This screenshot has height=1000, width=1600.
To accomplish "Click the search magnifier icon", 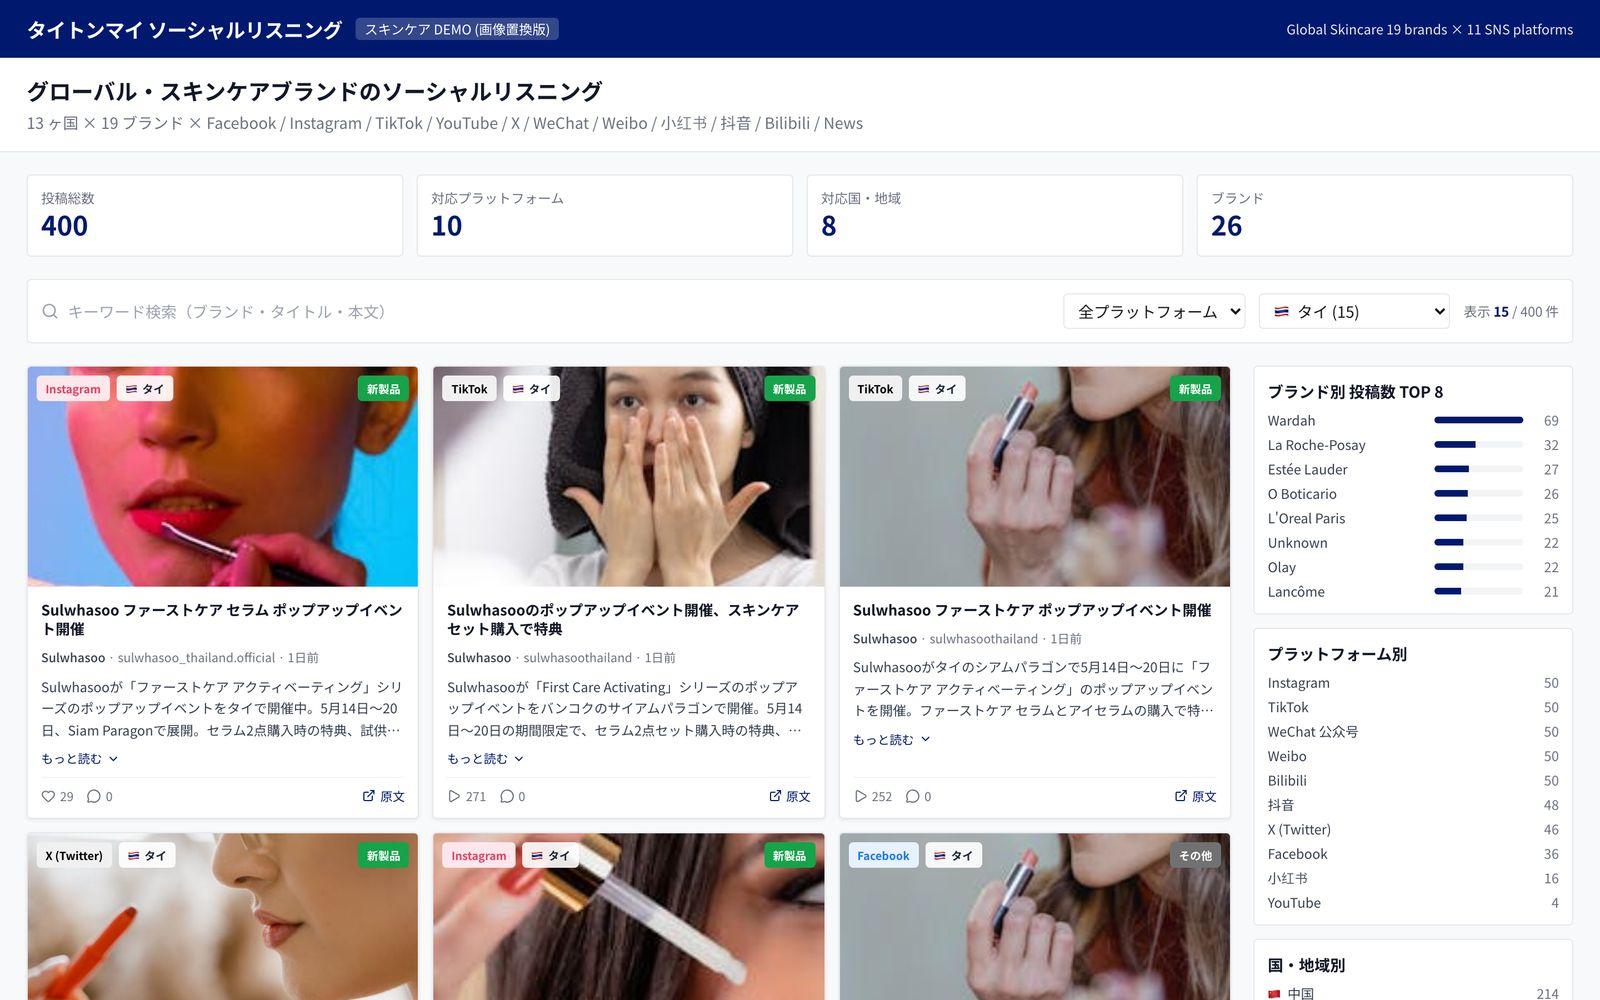I will 50,312.
